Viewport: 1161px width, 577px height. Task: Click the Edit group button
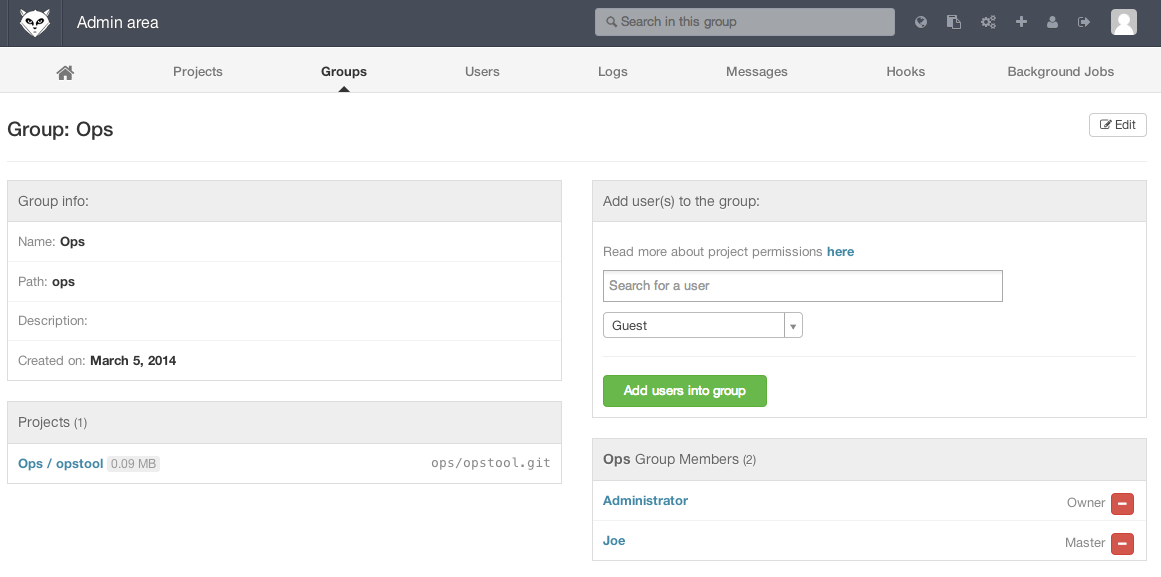coord(1117,125)
